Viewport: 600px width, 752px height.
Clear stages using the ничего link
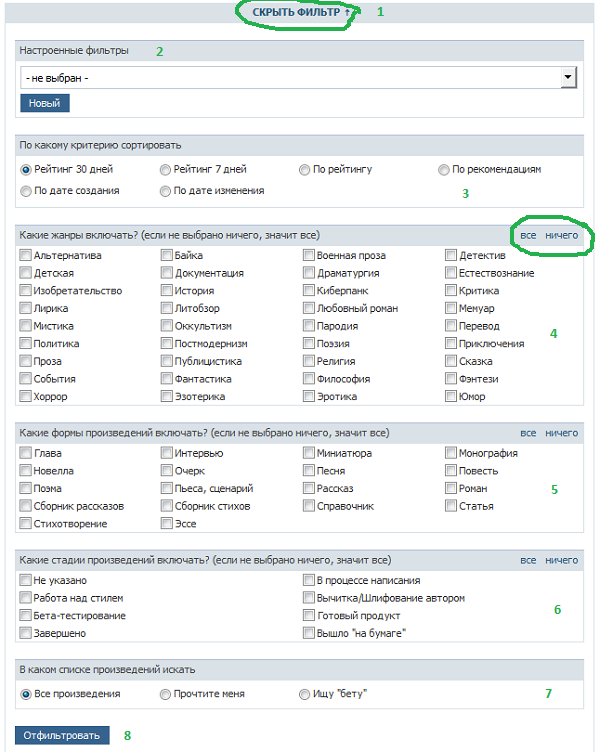click(562, 560)
